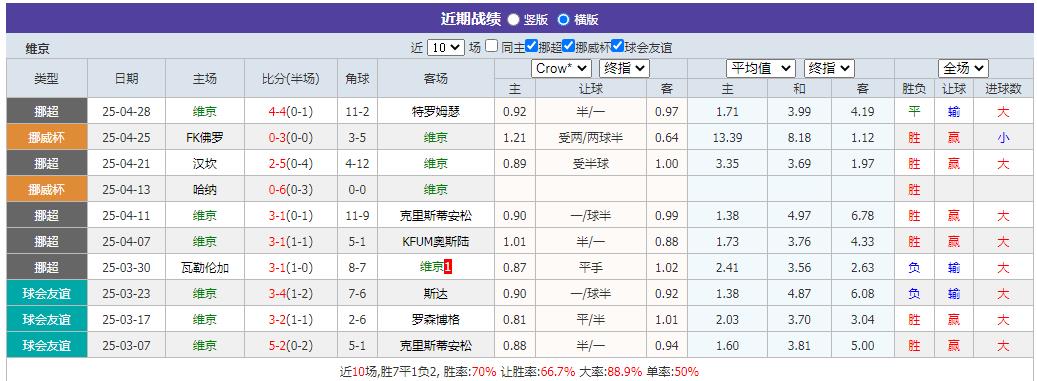Image resolution: width=1037 pixels, height=381 pixels.
Task: Click 特罗姆瑟 away team name
Action: point(435,112)
